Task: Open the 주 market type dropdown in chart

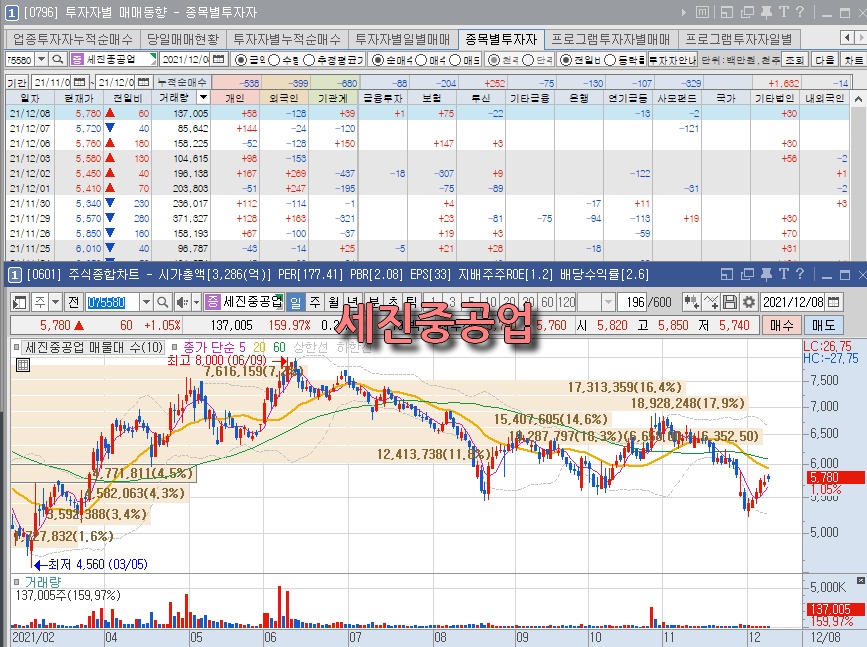Action: [55, 302]
